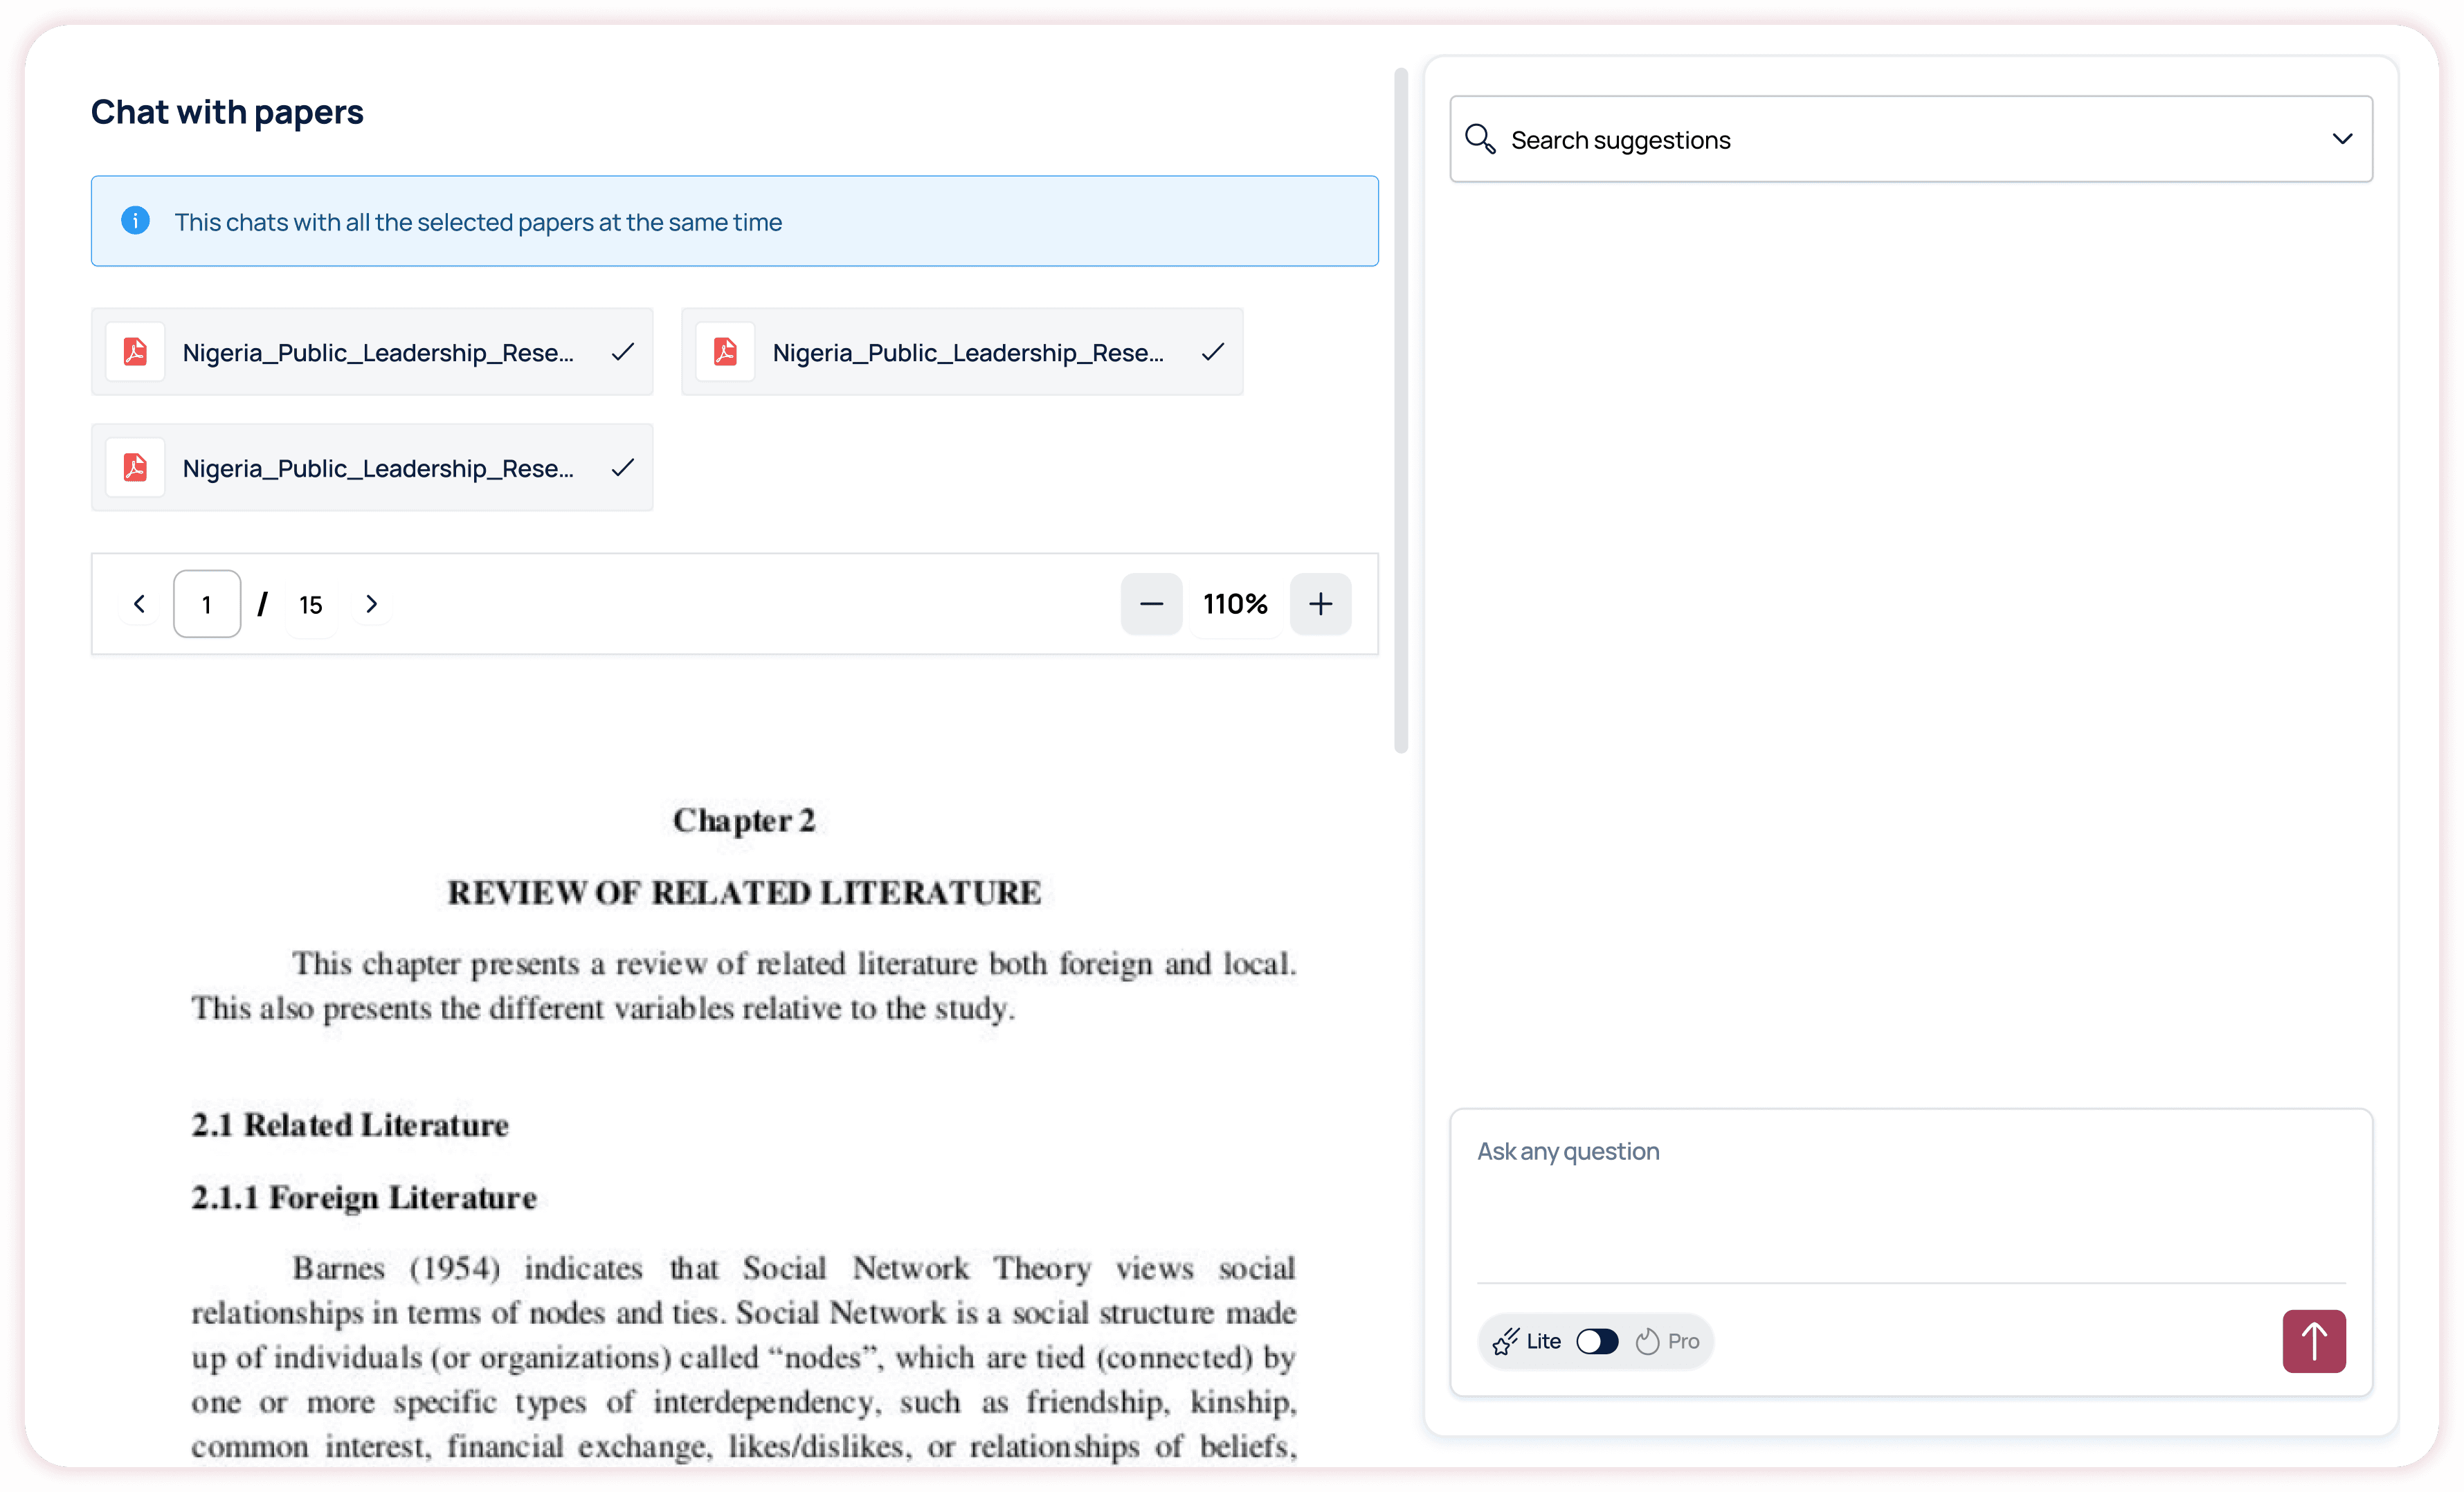Click the search magnifier icon
This screenshot has height=1492, width=2464.
click(x=1480, y=139)
